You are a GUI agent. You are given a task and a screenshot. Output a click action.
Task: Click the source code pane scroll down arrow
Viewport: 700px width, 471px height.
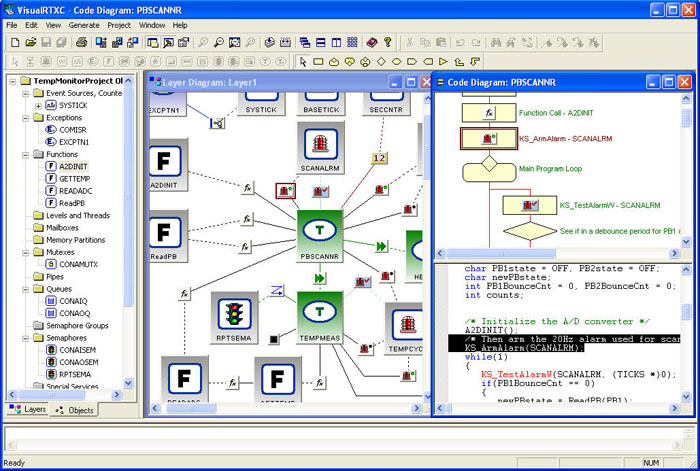pyautogui.click(x=686, y=396)
